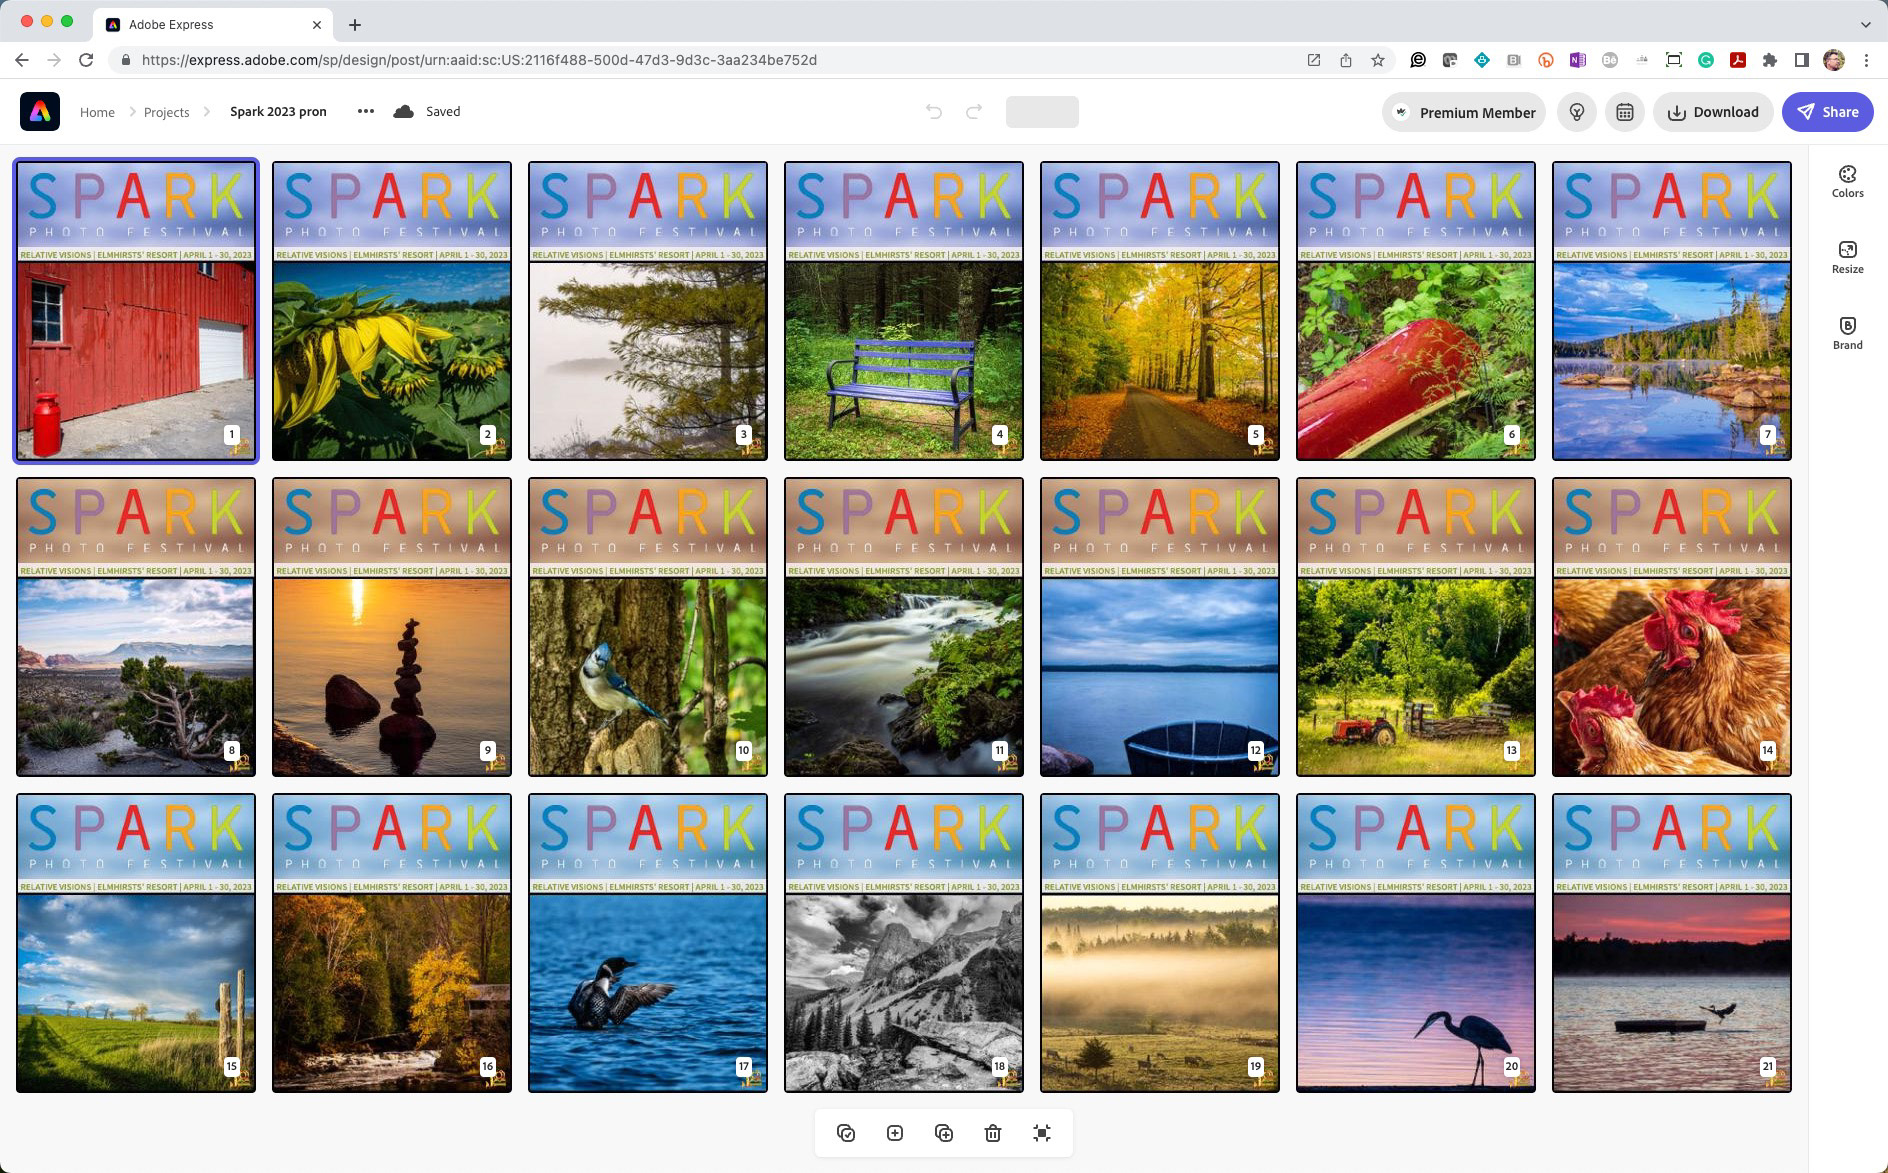Image resolution: width=1888 pixels, height=1173 pixels.
Task: Open the Adobe Acrobat extension icon
Action: tap(1738, 60)
